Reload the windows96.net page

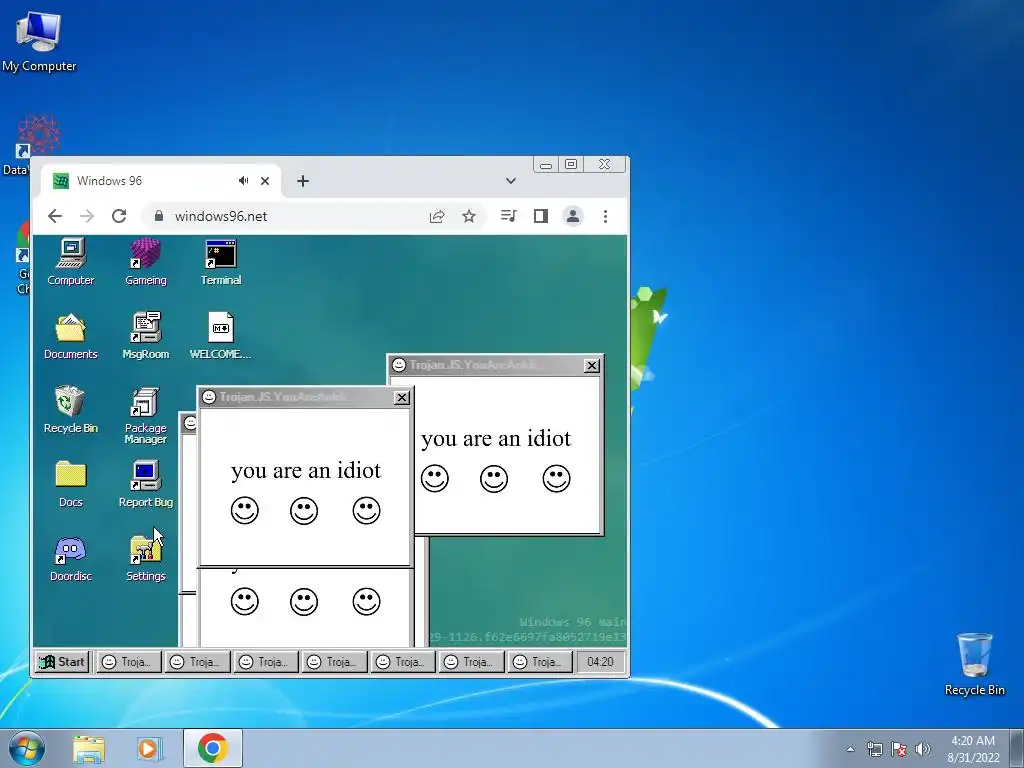click(119, 216)
